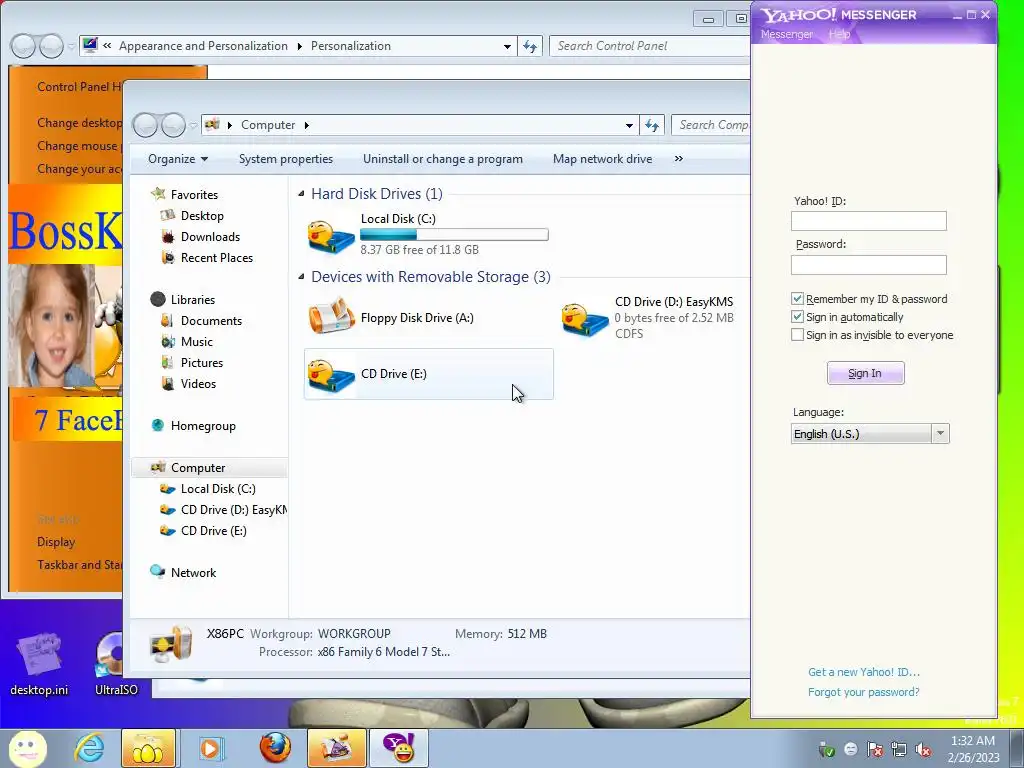This screenshot has height=768, width=1024.
Task: Expand the Computer address bar history dropdown
Action: coord(628,125)
